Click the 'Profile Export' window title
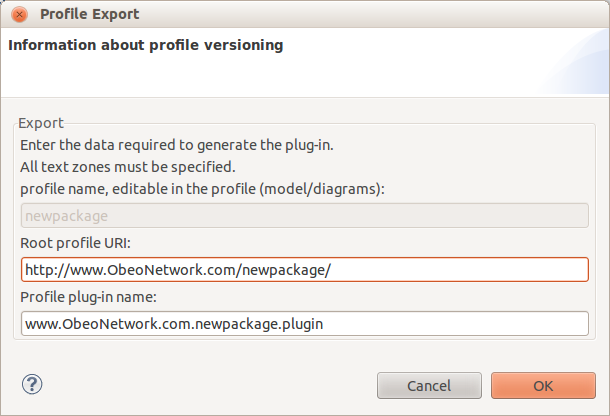Screen dimensions: 610x416 click(x=90, y=14)
